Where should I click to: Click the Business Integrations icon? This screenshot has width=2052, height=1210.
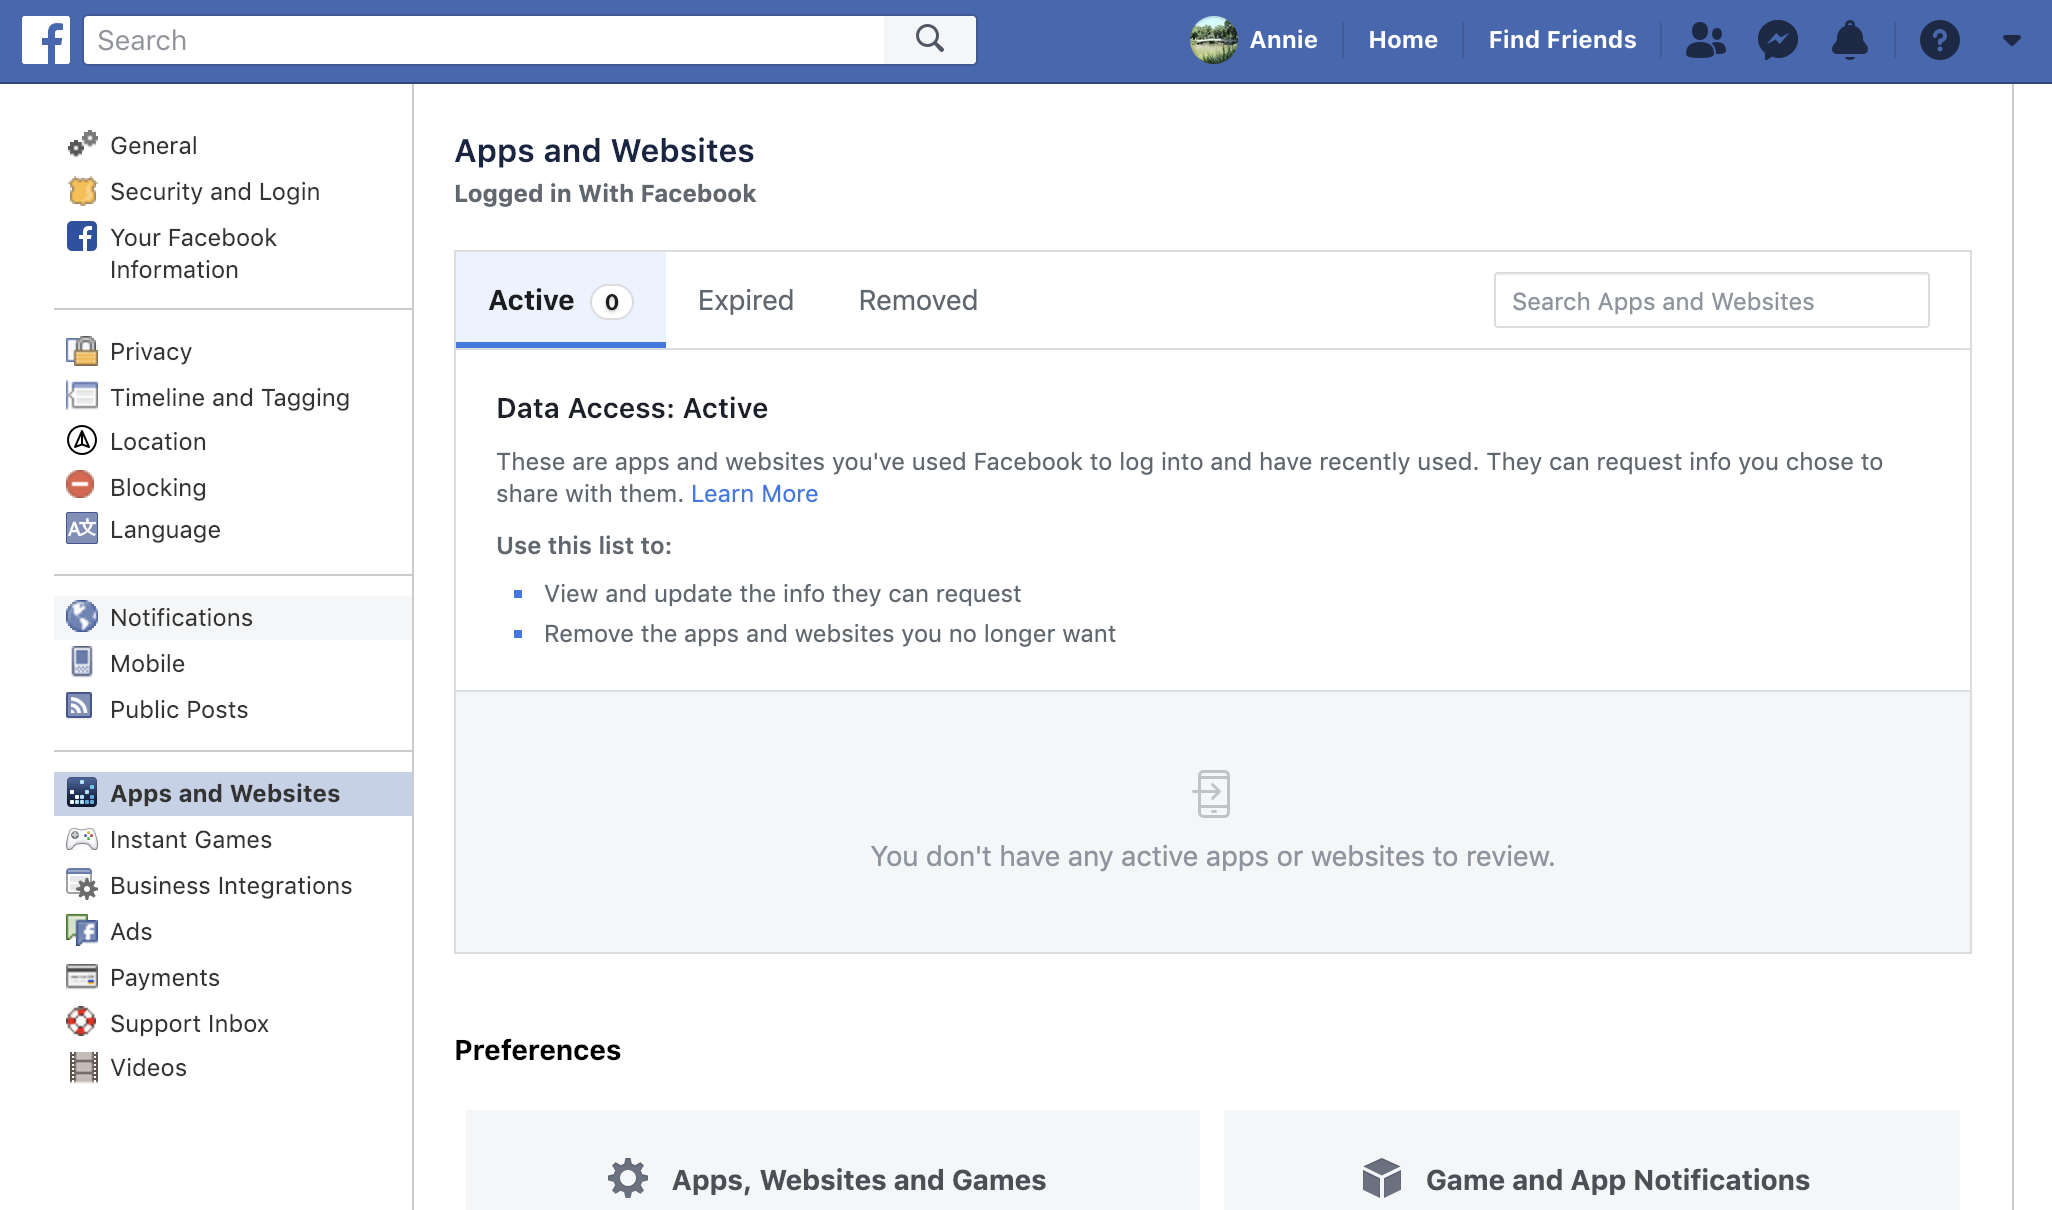tap(82, 884)
